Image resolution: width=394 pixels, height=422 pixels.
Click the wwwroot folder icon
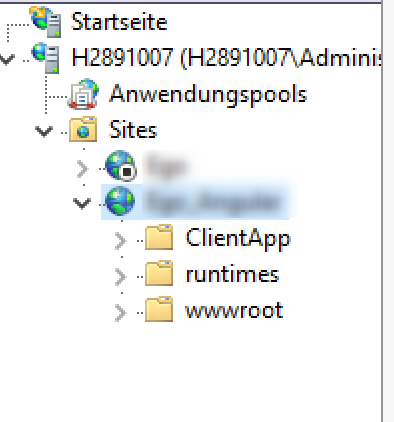(159, 309)
